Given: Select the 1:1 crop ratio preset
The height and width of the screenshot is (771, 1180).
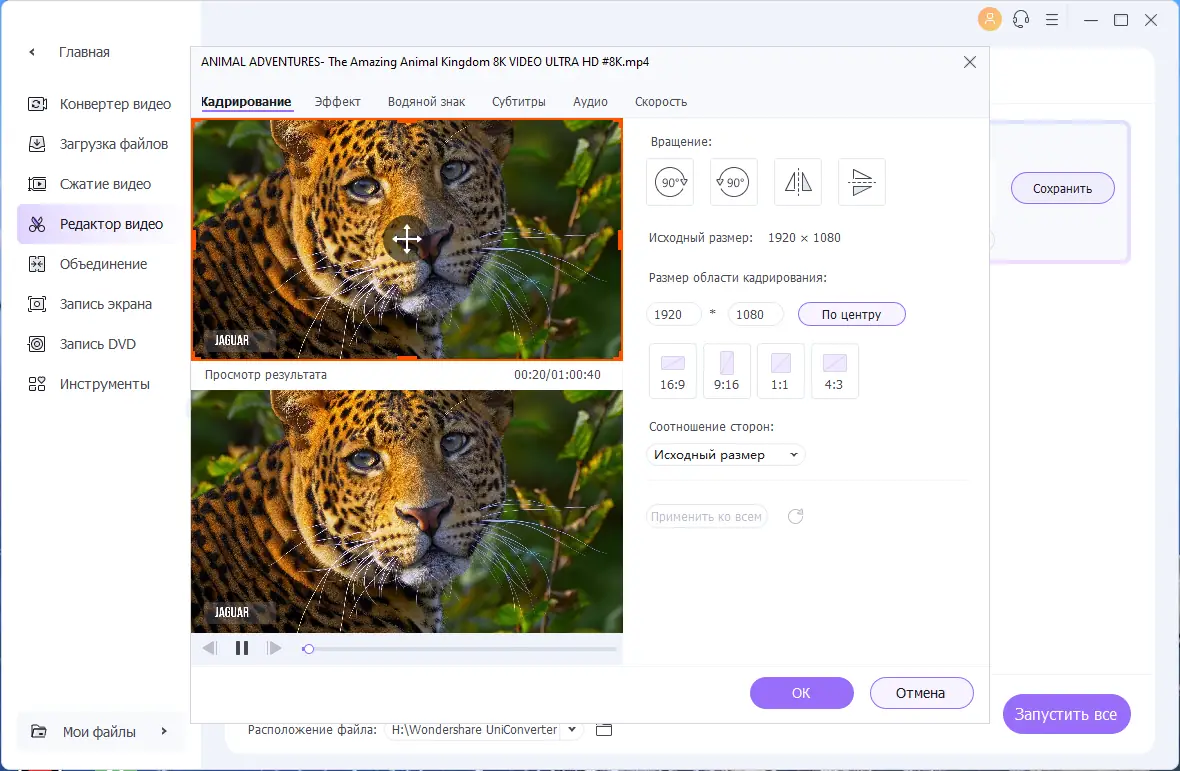Looking at the screenshot, I should point(780,371).
